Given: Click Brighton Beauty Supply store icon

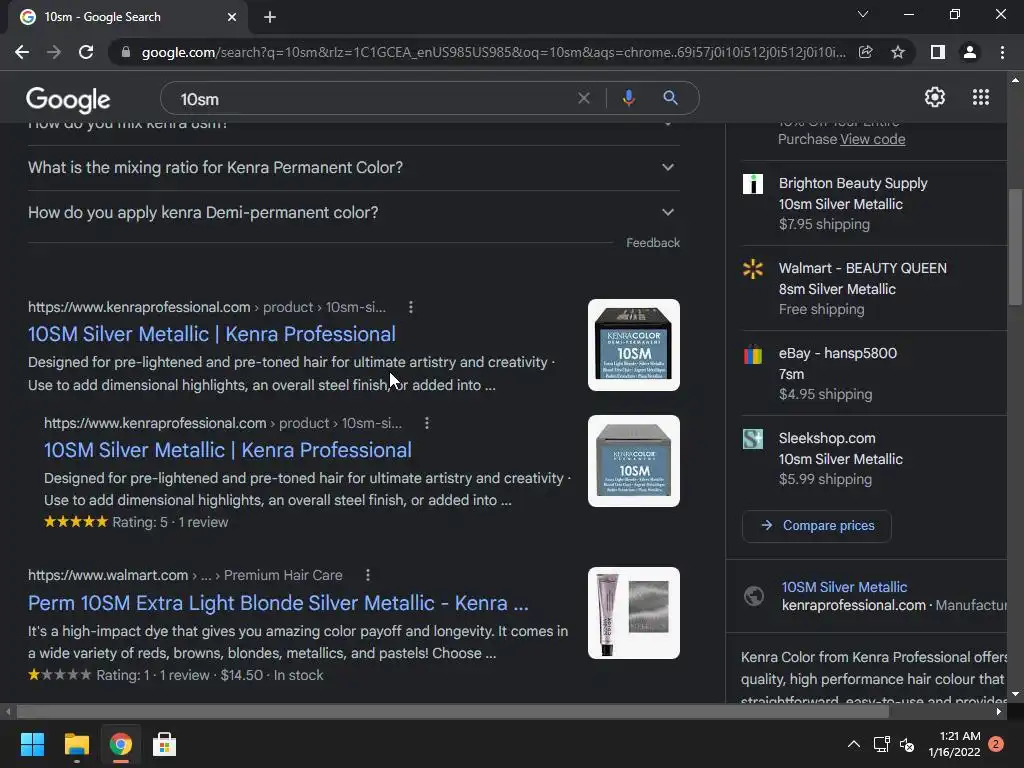Looking at the screenshot, I should [x=753, y=184].
